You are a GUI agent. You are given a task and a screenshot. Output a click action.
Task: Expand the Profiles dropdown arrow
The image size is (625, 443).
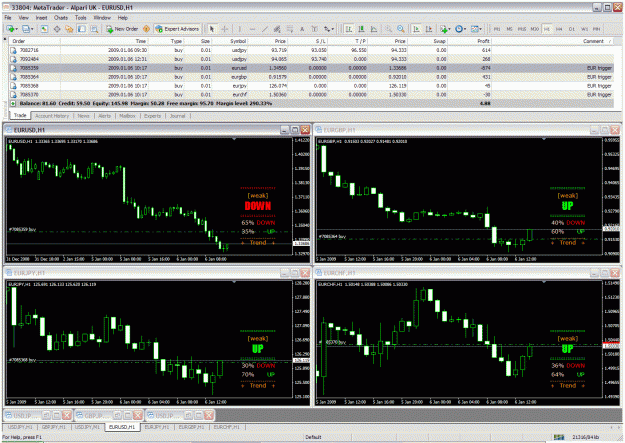tap(32, 29)
